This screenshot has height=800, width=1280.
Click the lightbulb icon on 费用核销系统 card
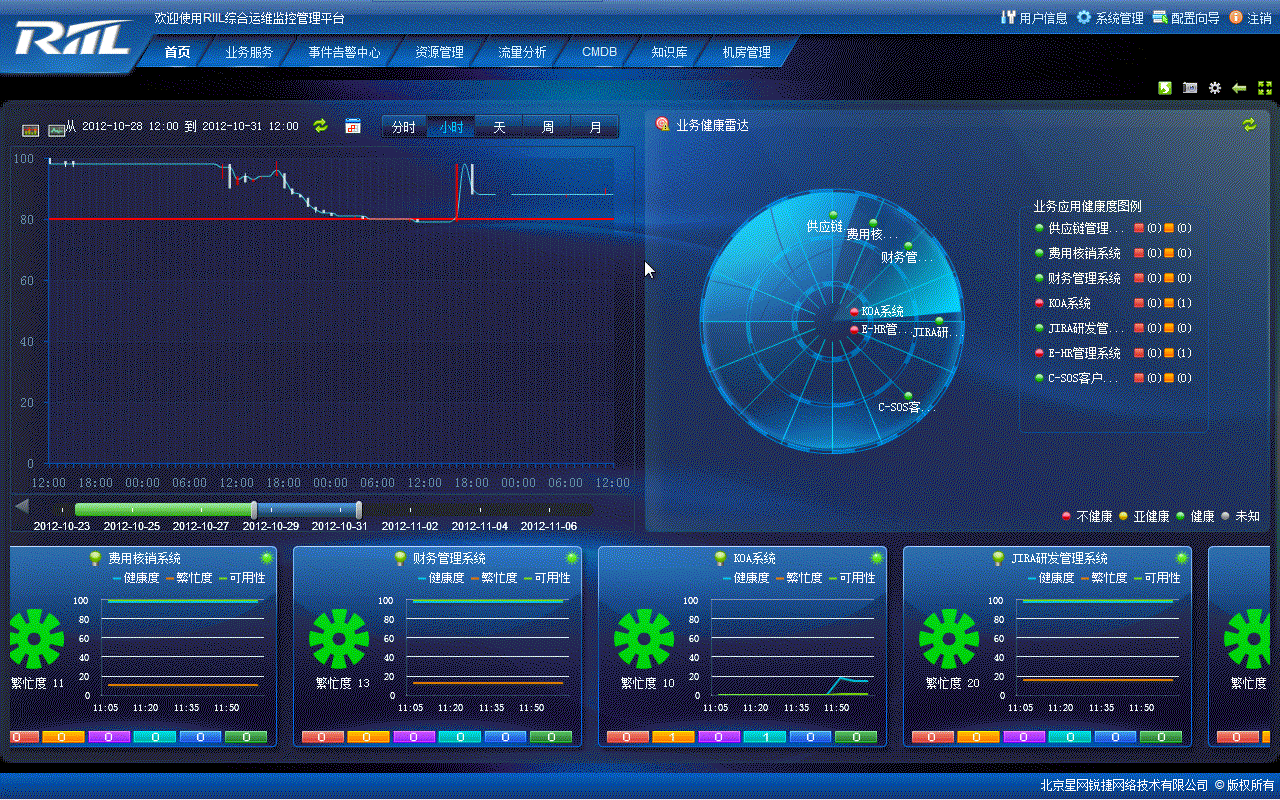96,558
